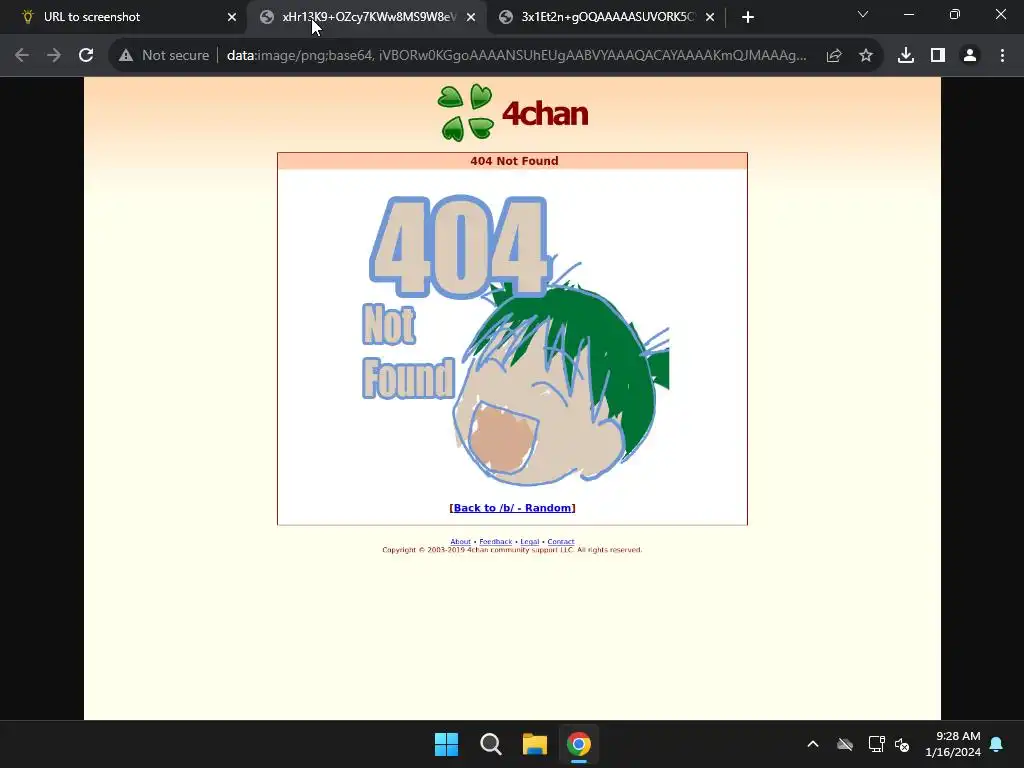Click the Not secure warning icon
Screen dimensions: 1024x768
point(126,56)
